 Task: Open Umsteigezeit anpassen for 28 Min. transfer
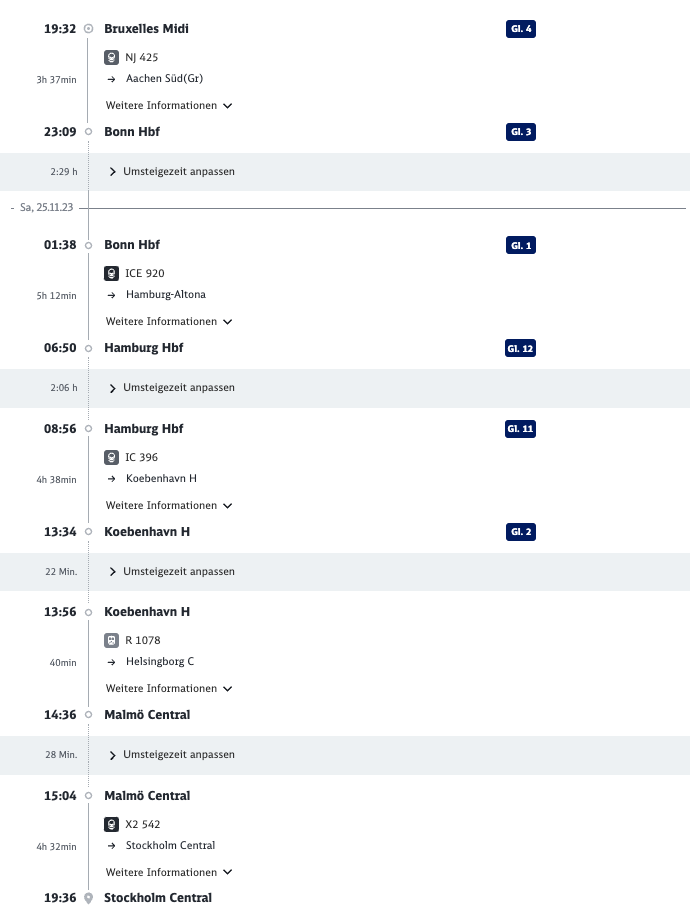172,755
